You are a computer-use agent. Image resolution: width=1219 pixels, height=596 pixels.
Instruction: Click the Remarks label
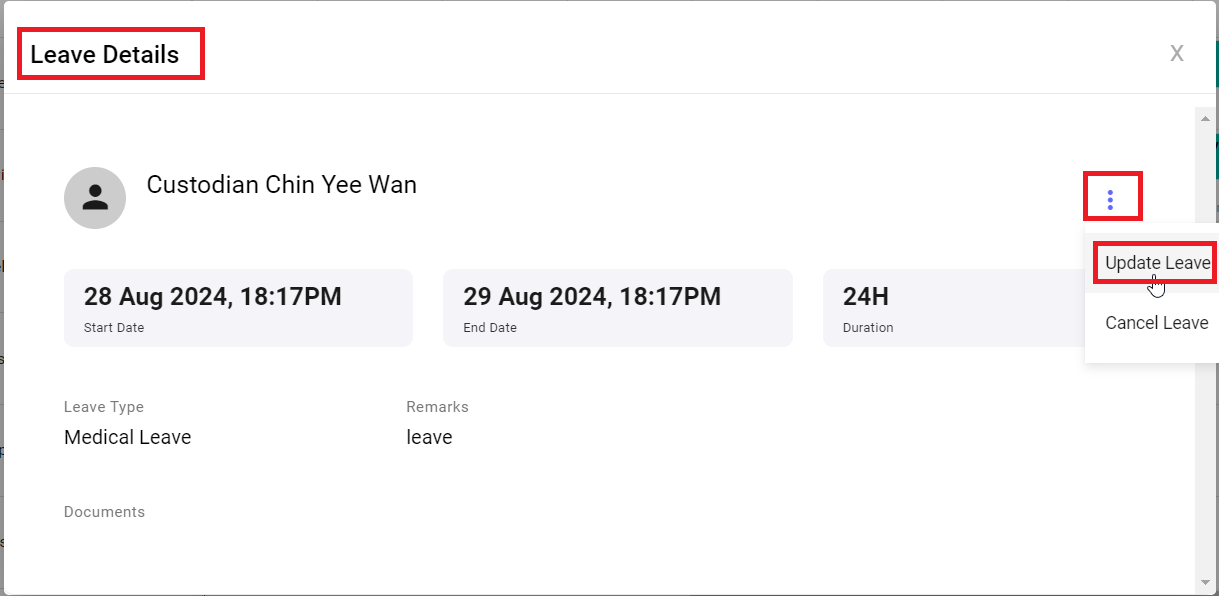pyautogui.click(x=437, y=407)
